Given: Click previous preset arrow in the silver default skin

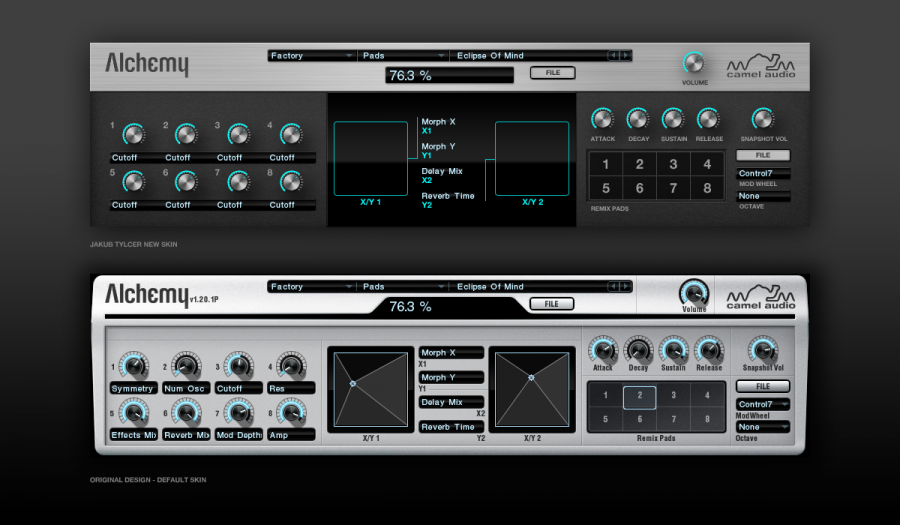Looking at the screenshot, I should click(x=613, y=287).
